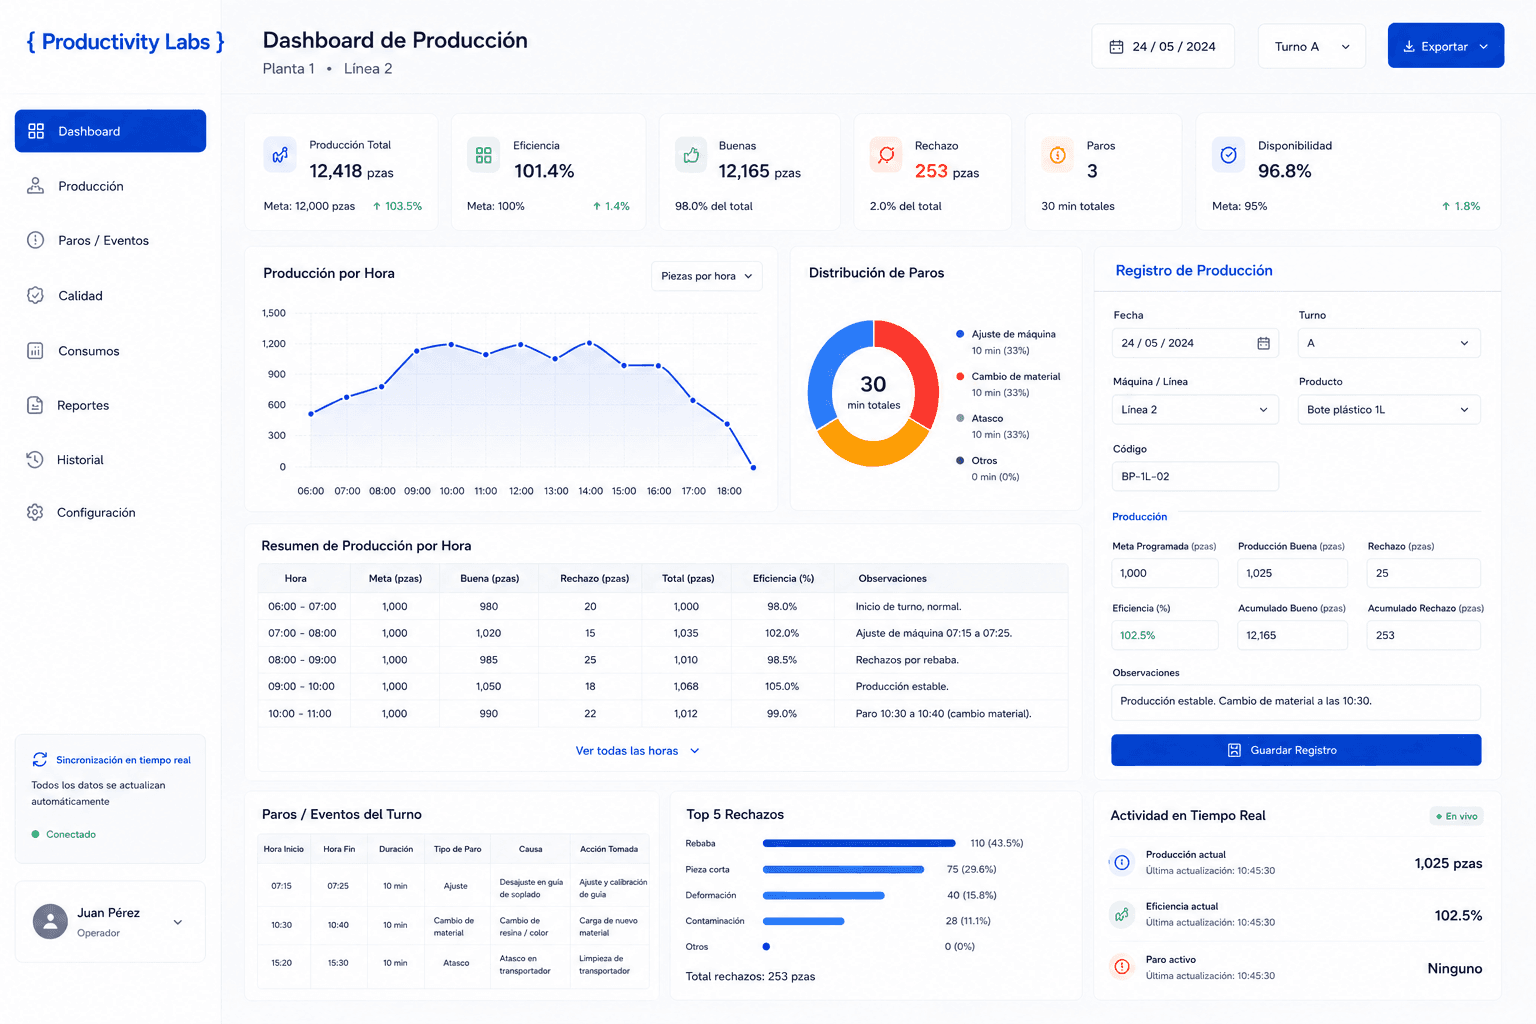This screenshot has height=1024, width=1536.
Task: Open the Exportar dropdown arrow
Action: (x=1484, y=47)
